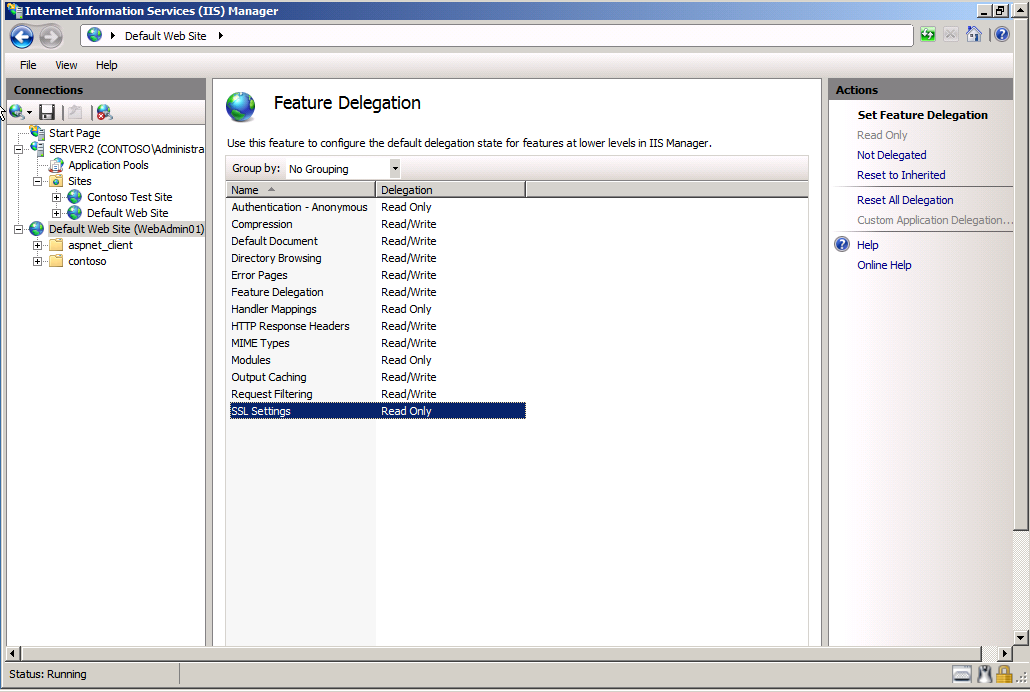
Task: Click the Online Help link
Action: click(x=884, y=265)
